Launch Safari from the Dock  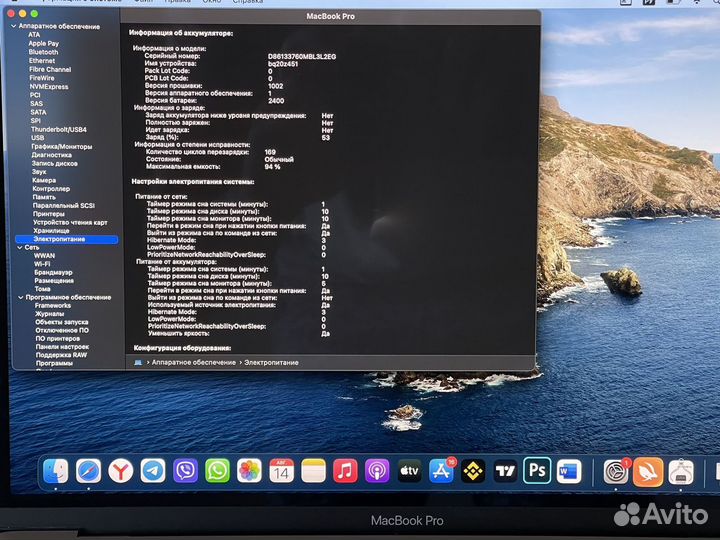coord(88,471)
